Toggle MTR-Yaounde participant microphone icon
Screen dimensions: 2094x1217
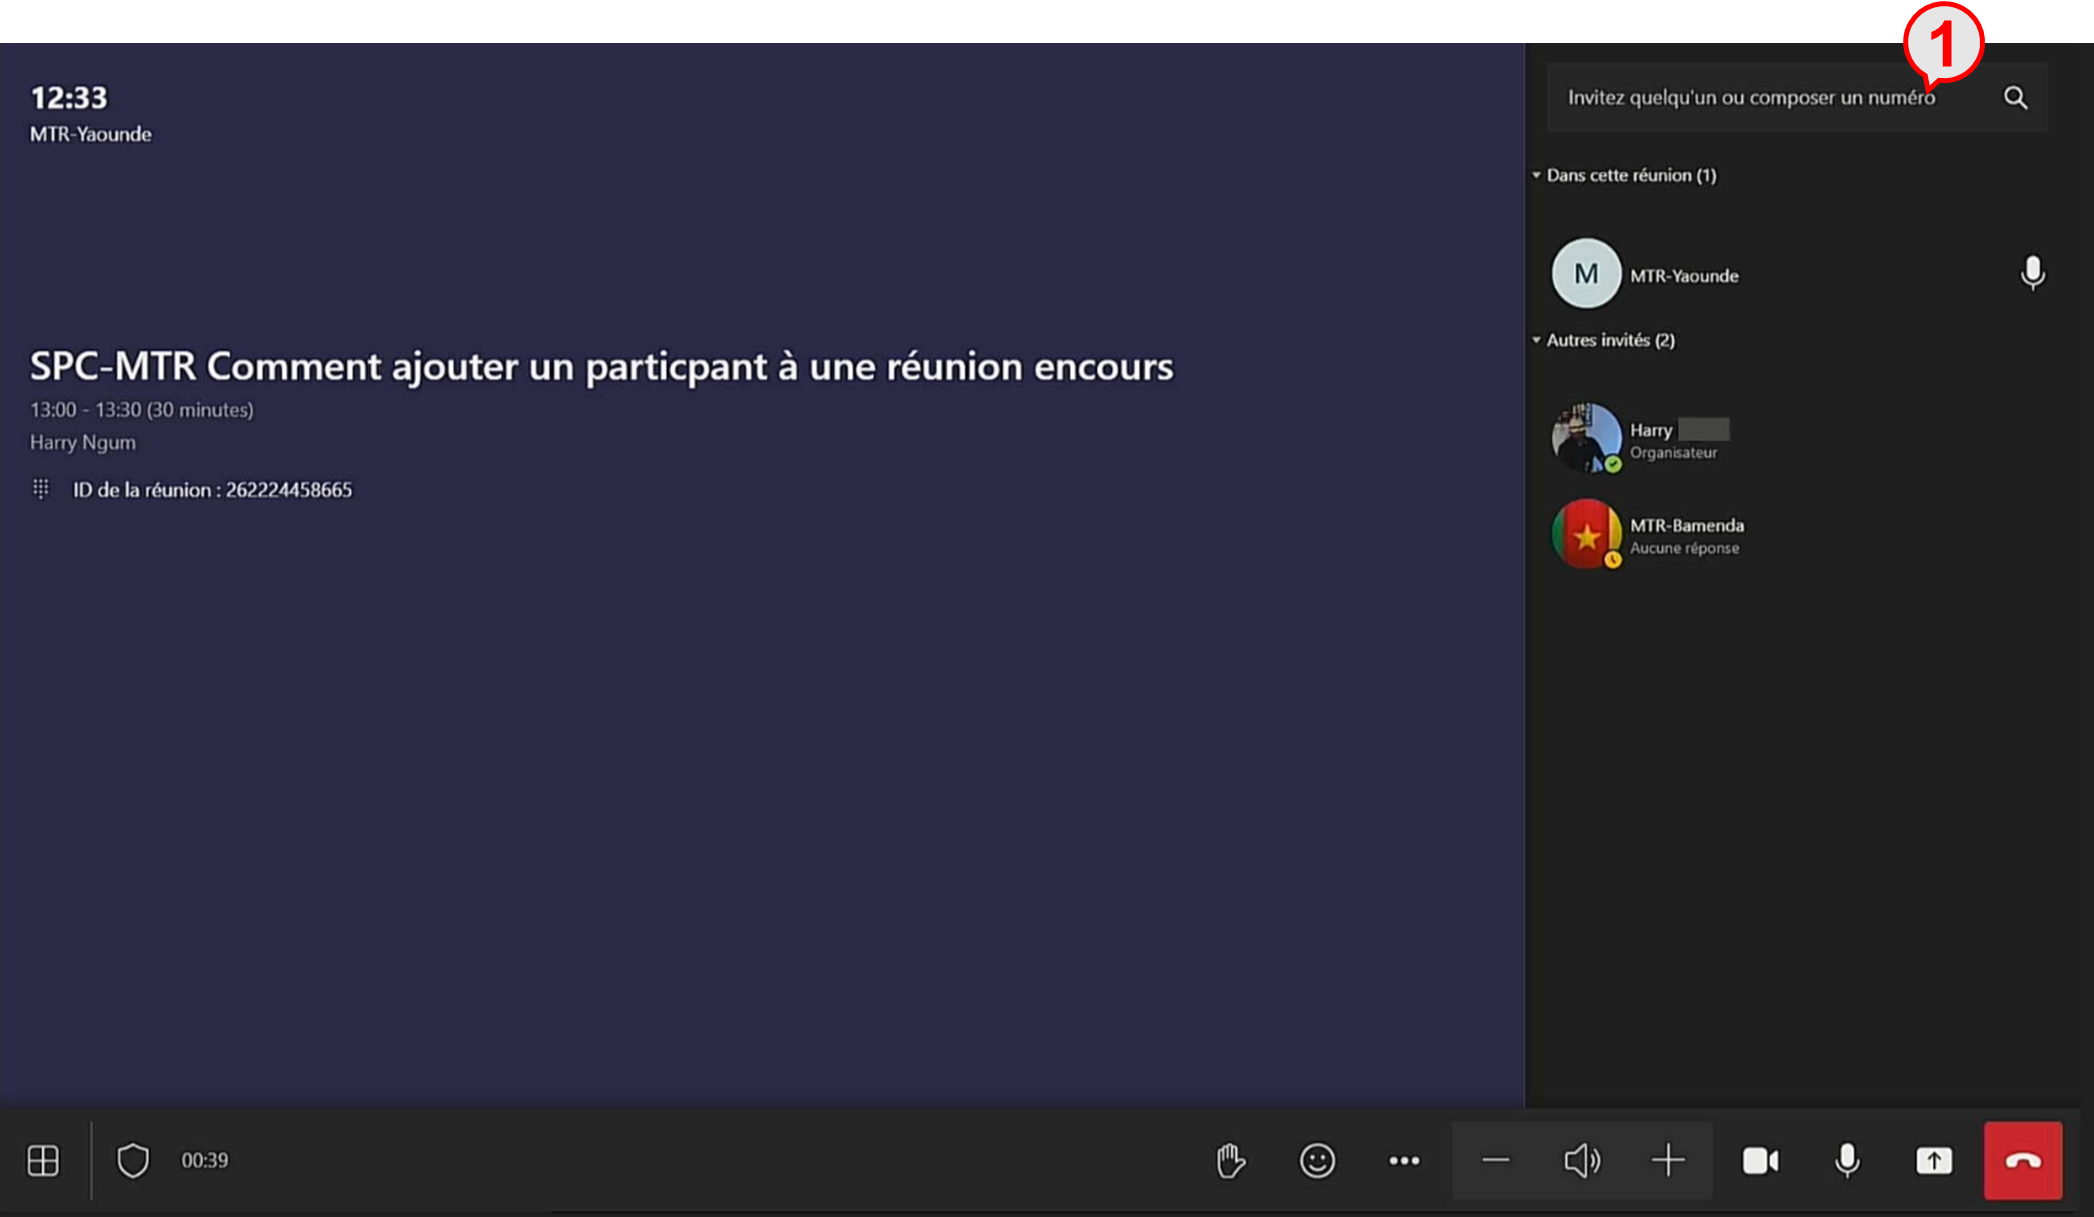(x=2032, y=273)
